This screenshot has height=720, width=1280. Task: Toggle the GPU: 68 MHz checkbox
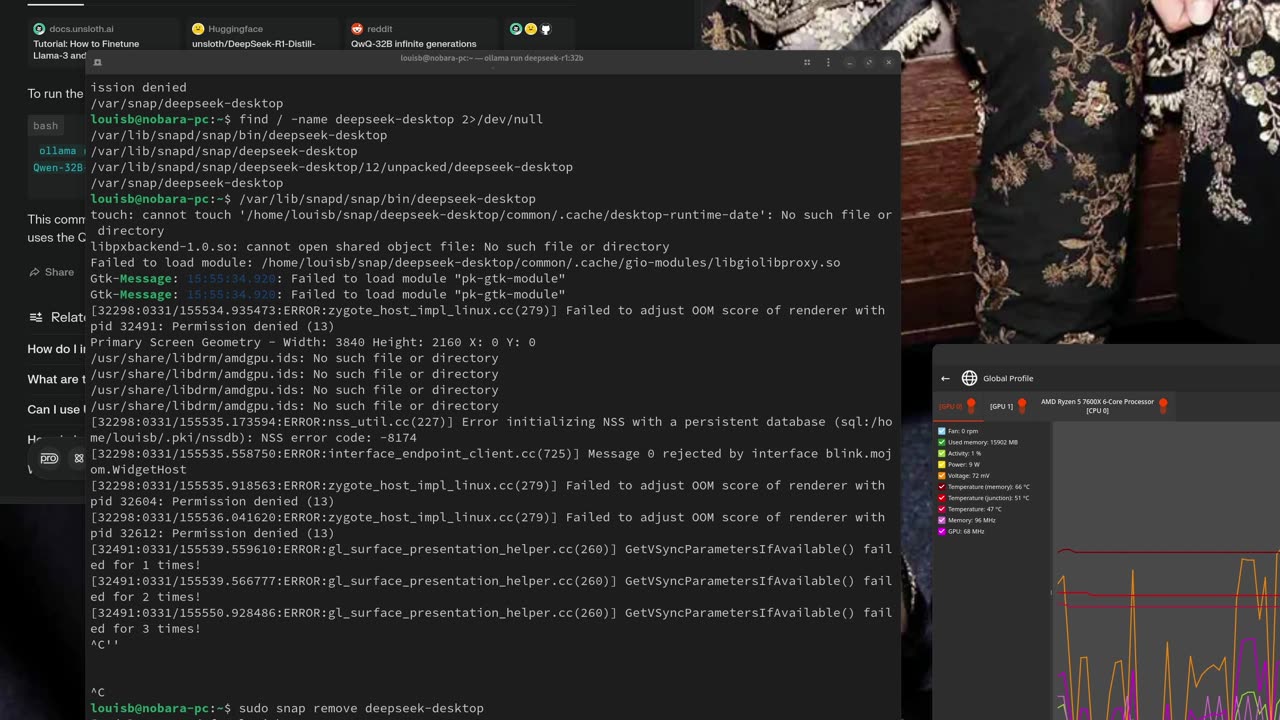tap(942, 531)
